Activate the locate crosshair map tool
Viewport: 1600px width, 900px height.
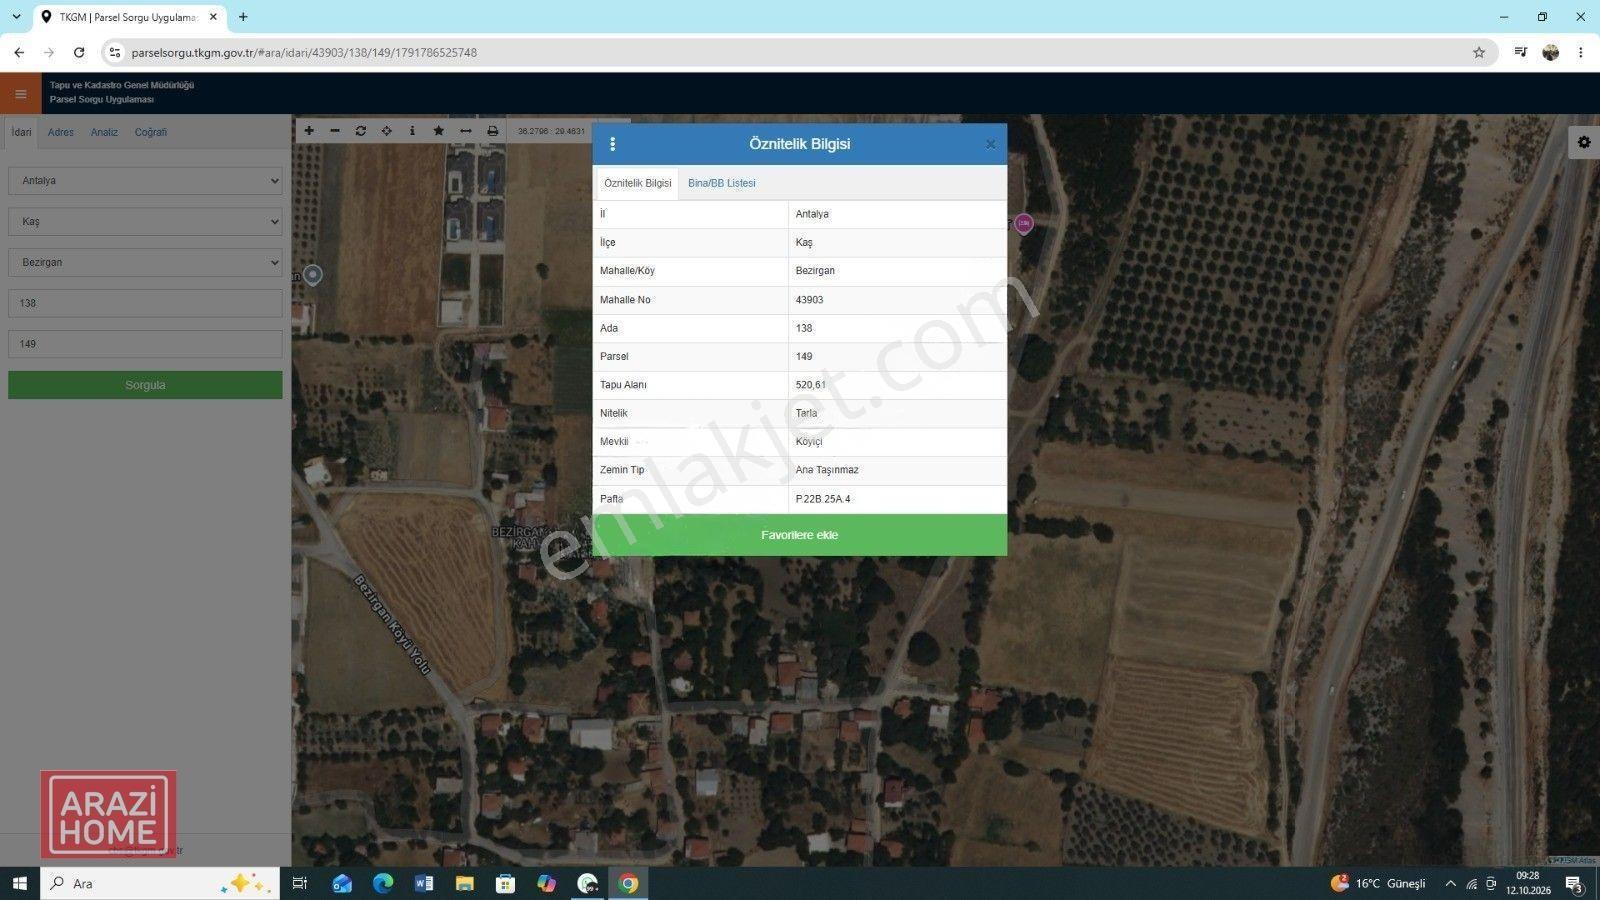point(387,131)
